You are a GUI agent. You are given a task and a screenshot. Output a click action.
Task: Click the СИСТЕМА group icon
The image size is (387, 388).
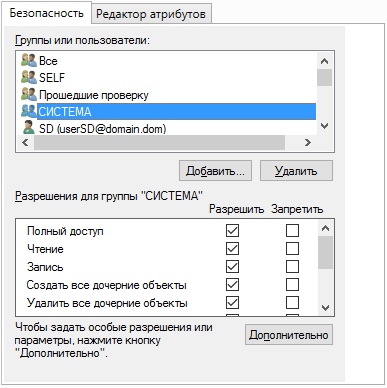[29, 111]
